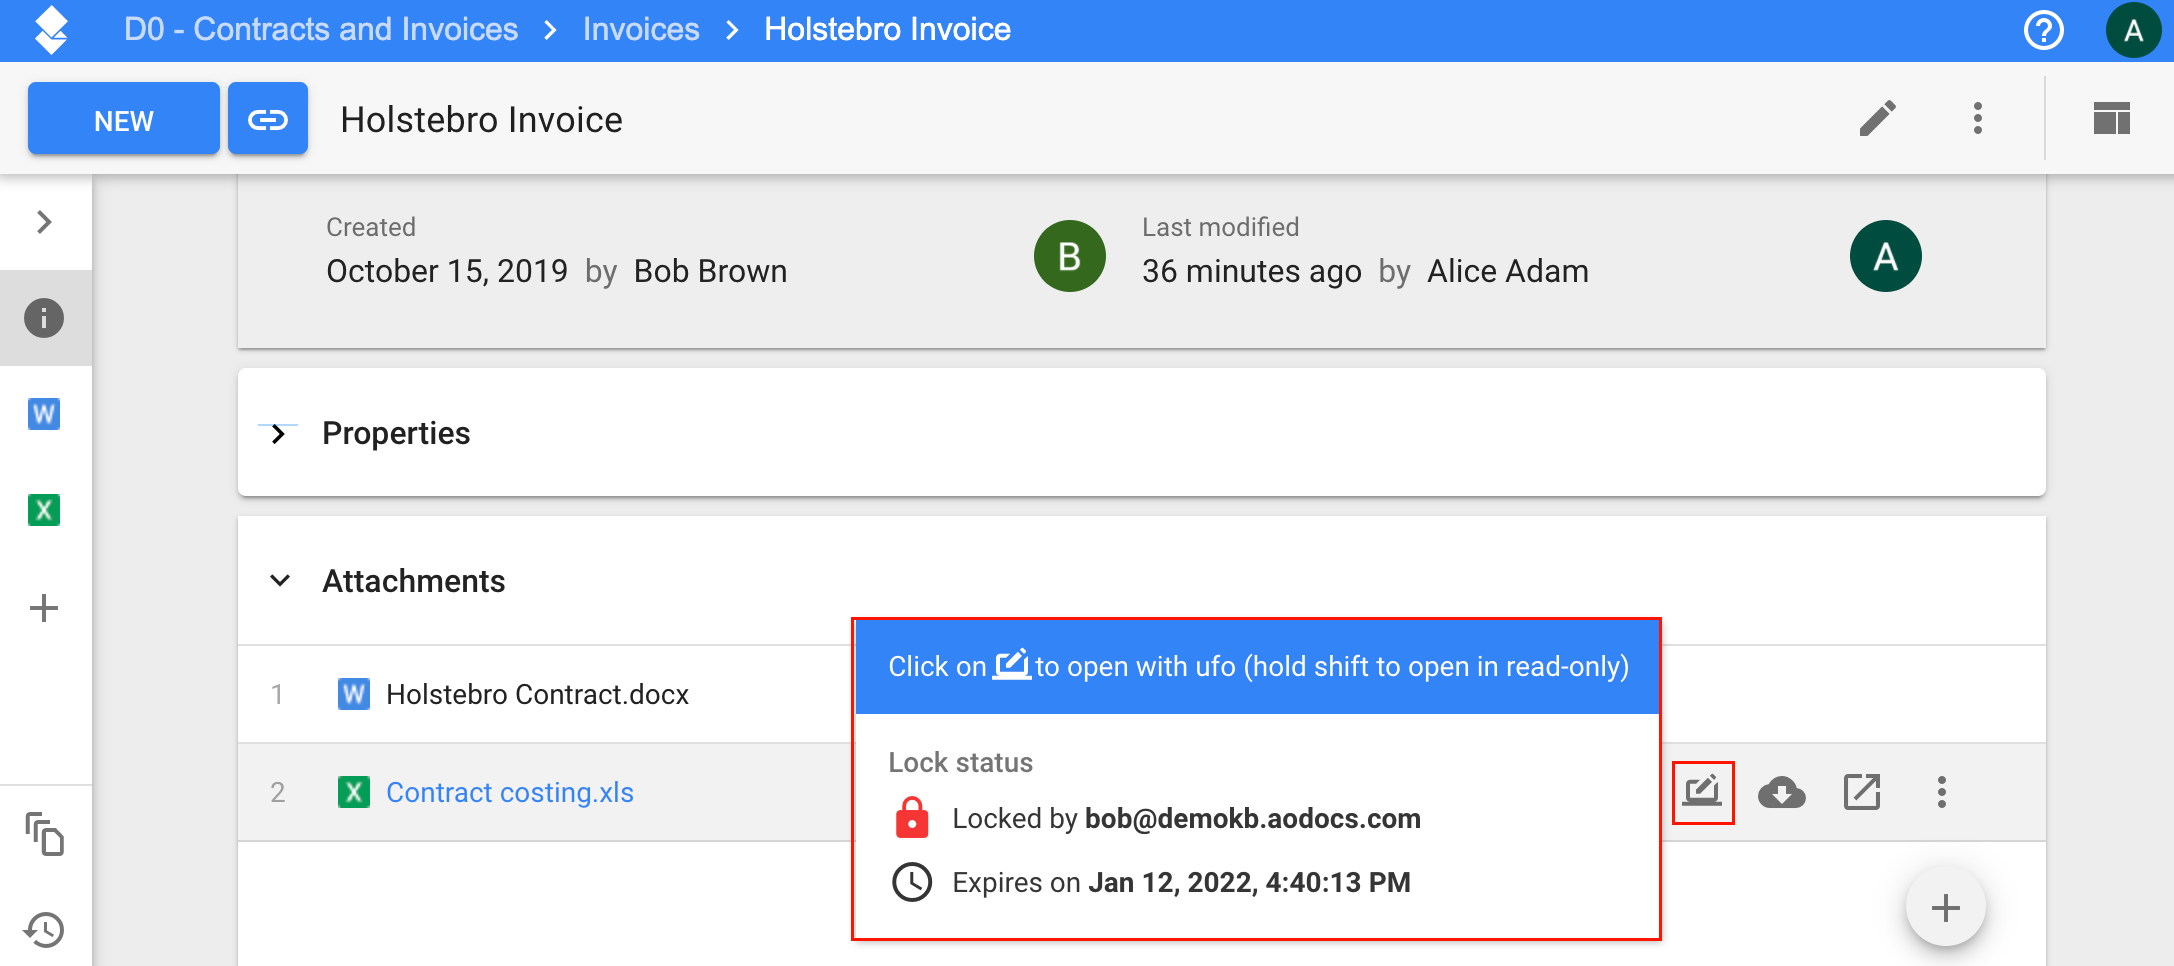
Task: Click the pencil edit document icon
Action: coord(1878,118)
